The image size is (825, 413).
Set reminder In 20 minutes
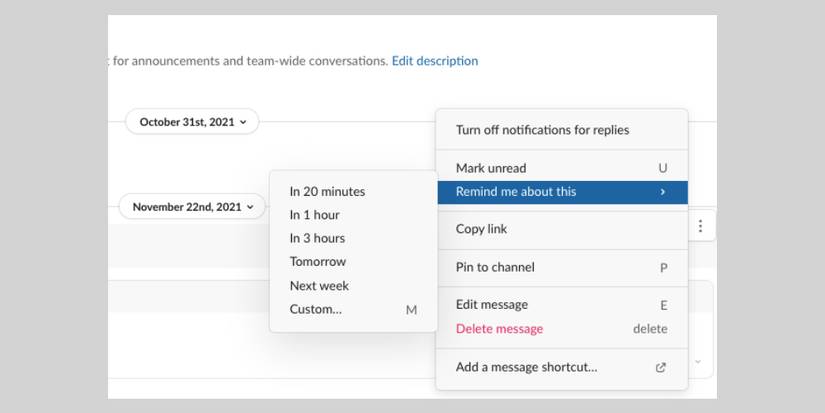tap(353, 192)
